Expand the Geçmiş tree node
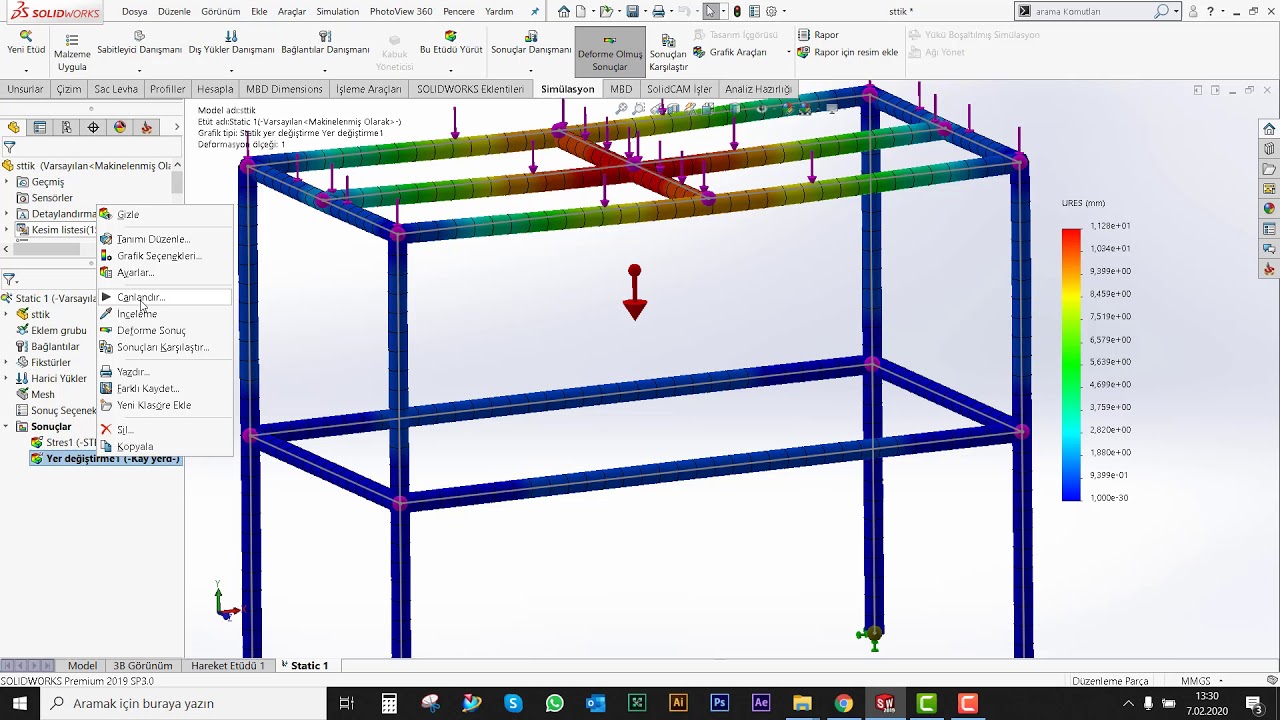The height and width of the screenshot is (720, 1280). click(7, 182)
